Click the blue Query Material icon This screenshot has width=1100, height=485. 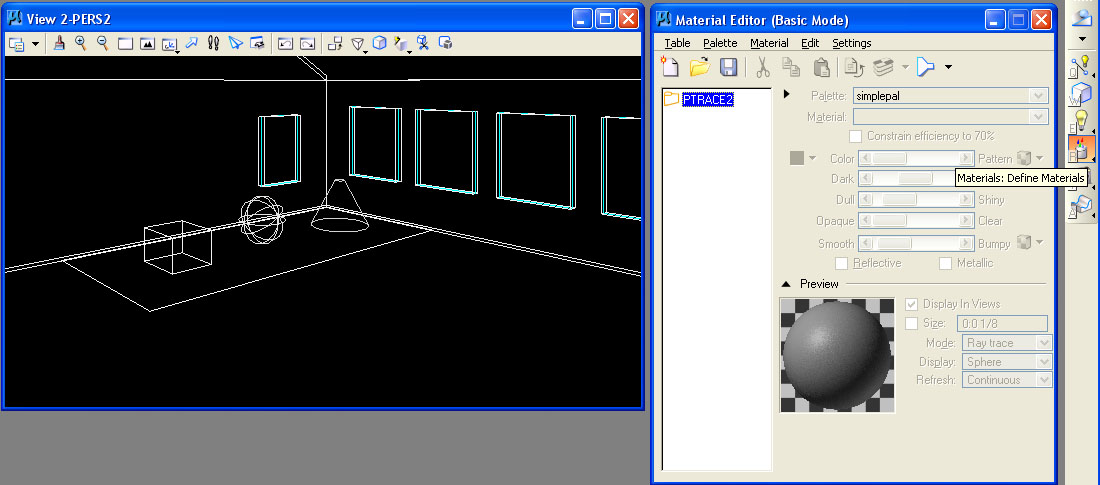click(x=926, y=67)
